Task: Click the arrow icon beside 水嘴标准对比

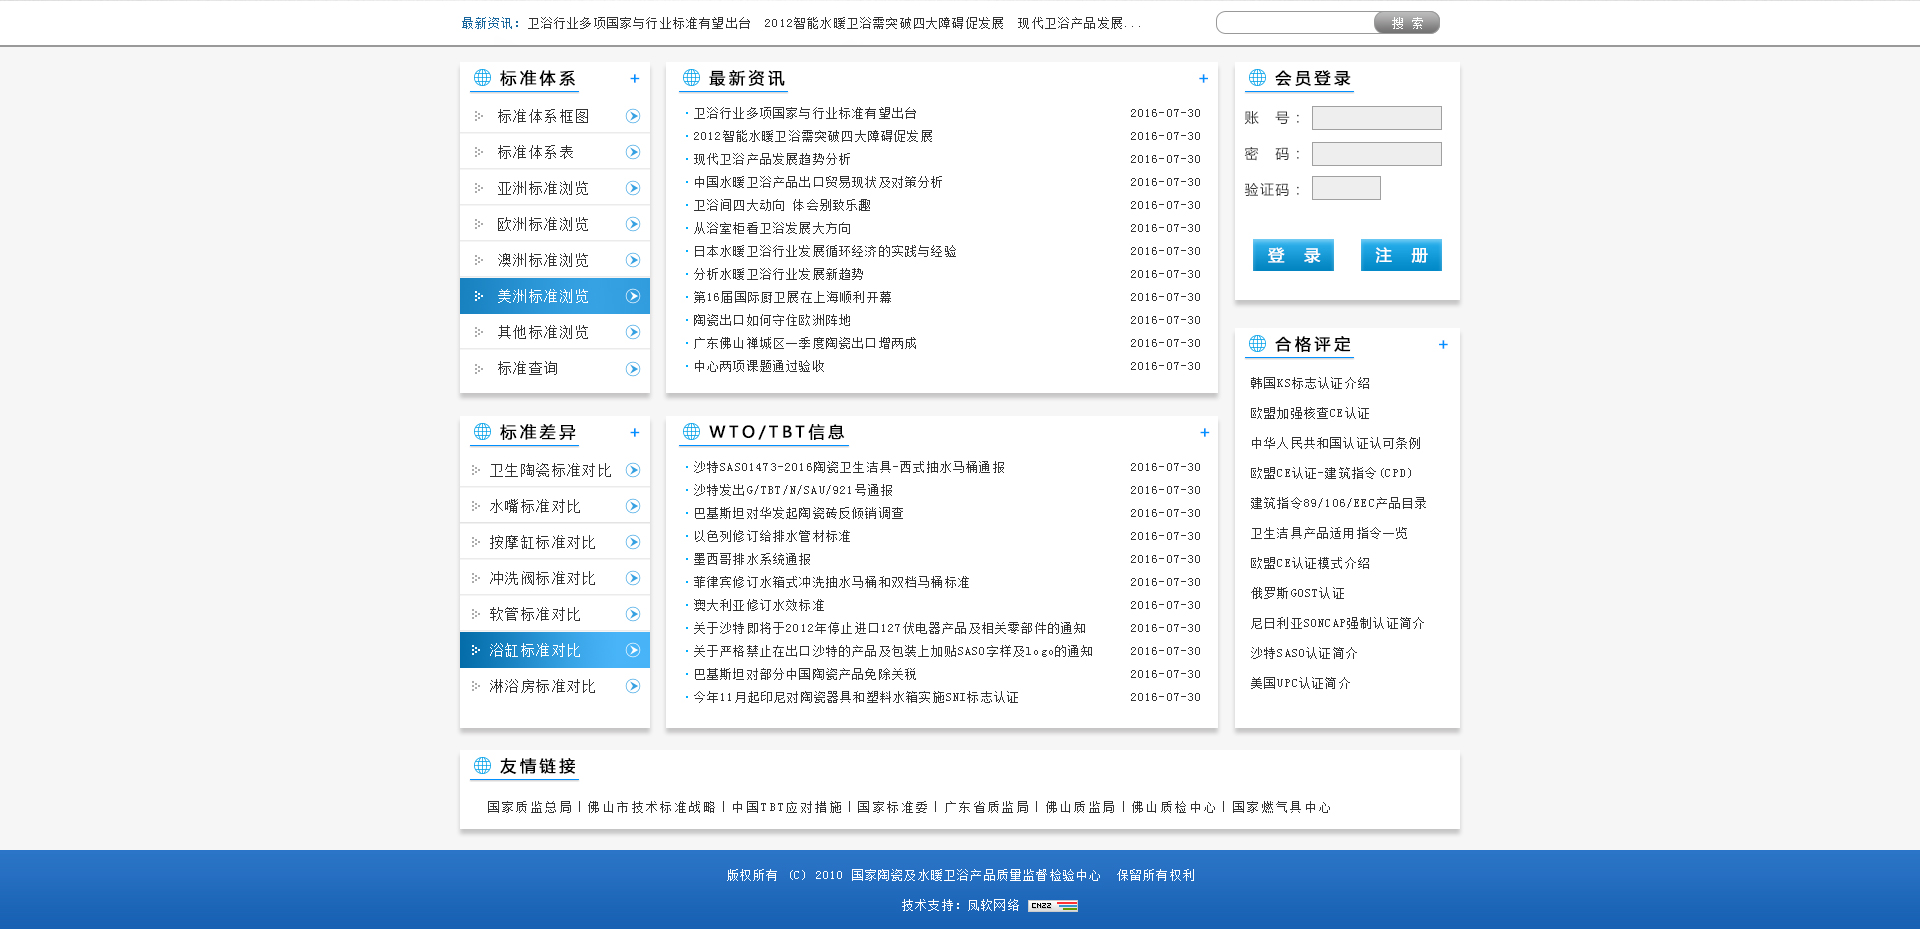Action: pyautogui.click(x=632, y=506)
